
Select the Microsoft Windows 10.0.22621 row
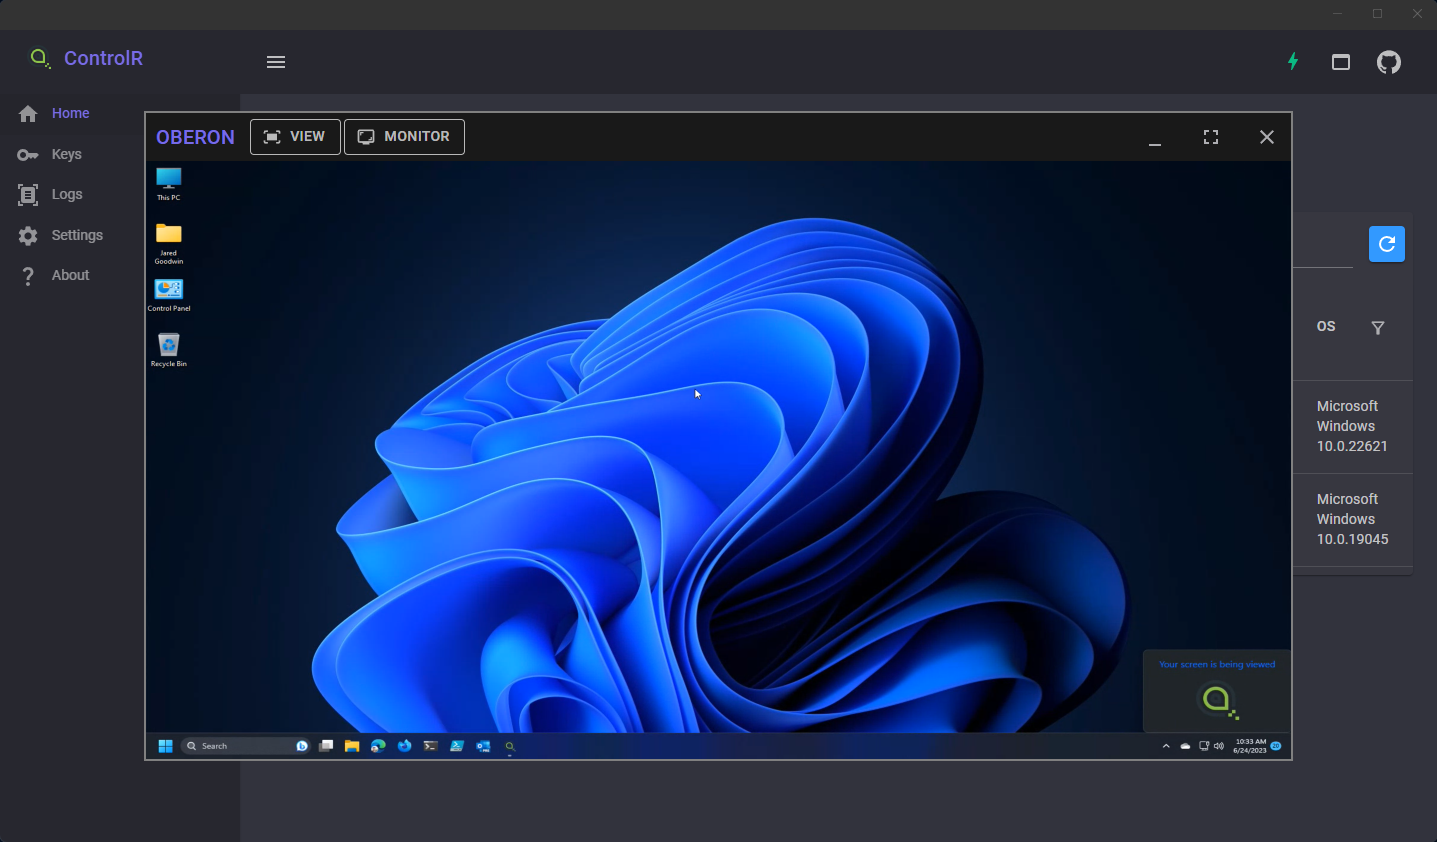click(x=1352, y=426)
